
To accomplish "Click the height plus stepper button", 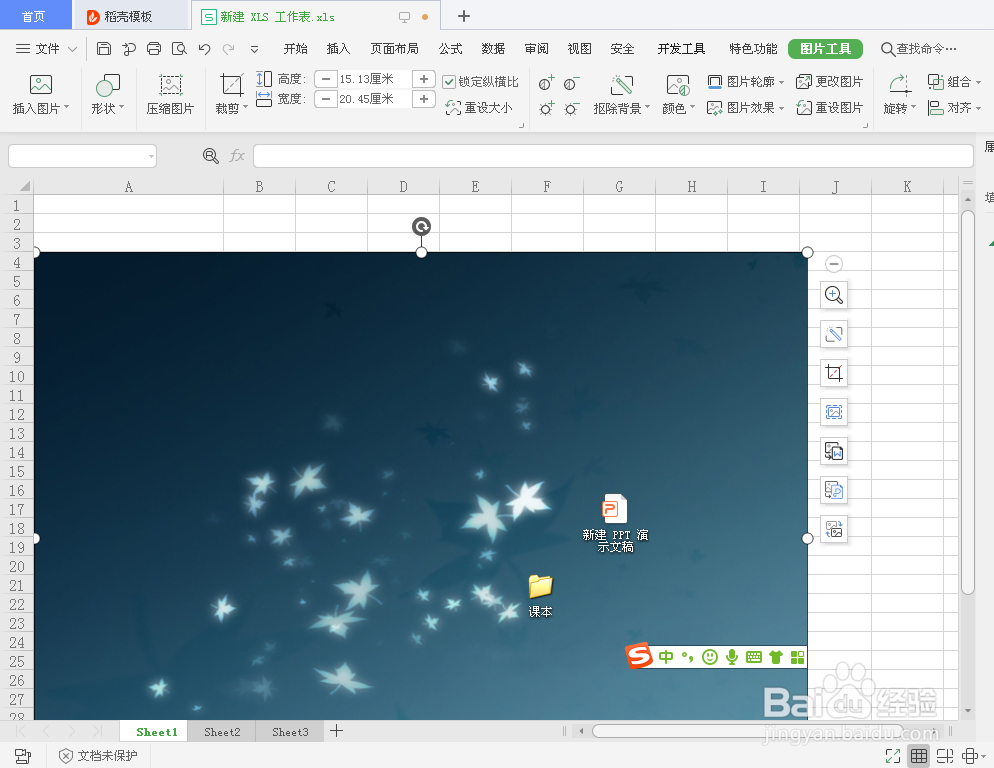I will tap(423, 79).
